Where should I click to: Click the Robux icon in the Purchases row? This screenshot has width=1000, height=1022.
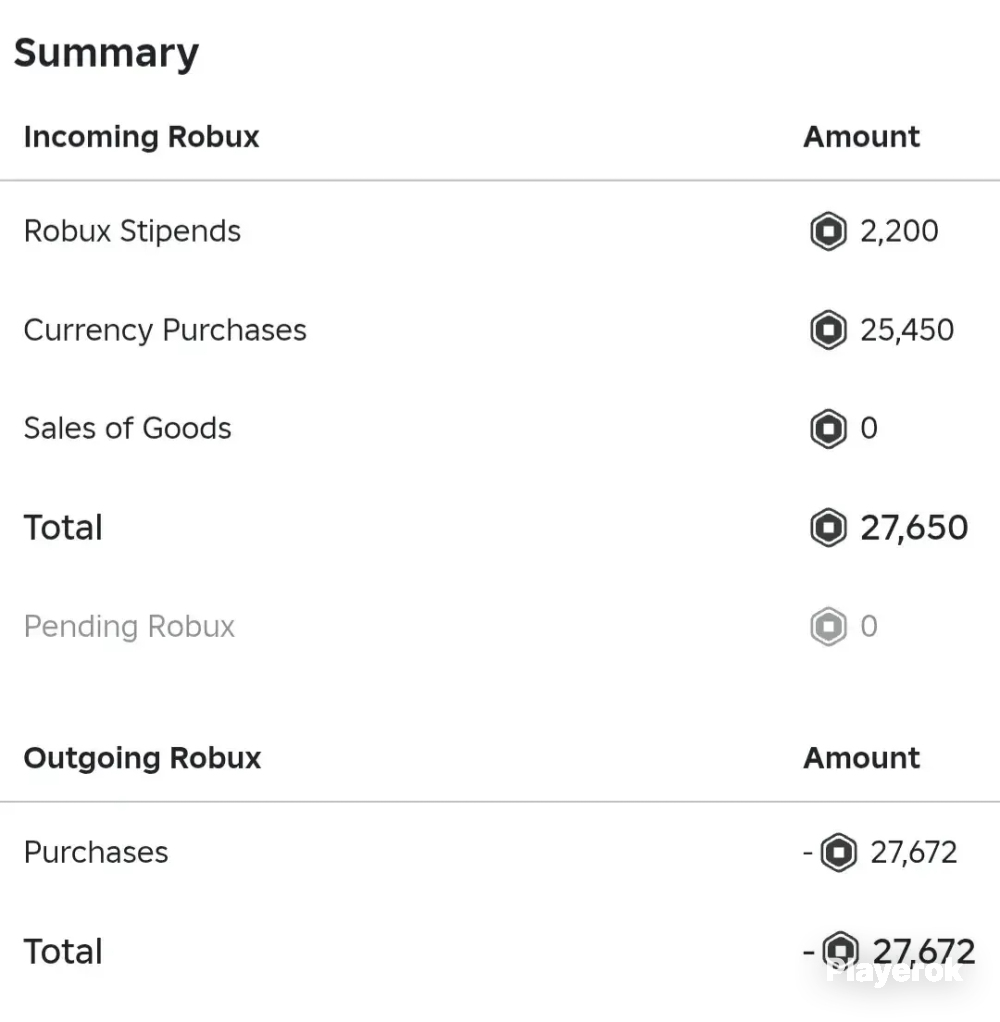838,852
